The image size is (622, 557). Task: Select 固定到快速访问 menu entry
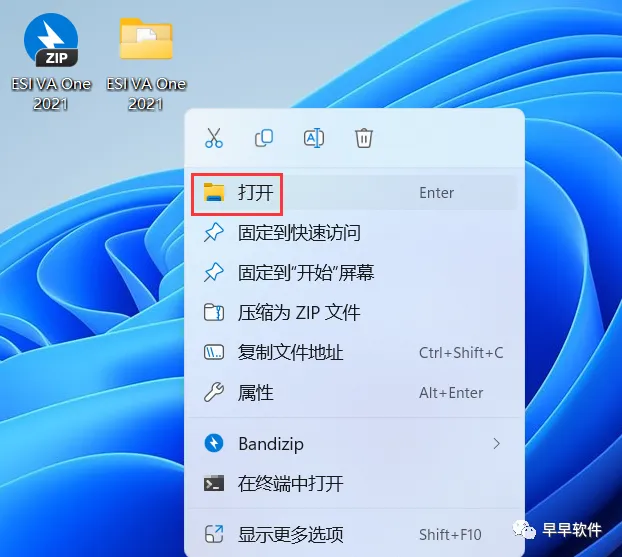pyautogui.click(x=354, y=233)
